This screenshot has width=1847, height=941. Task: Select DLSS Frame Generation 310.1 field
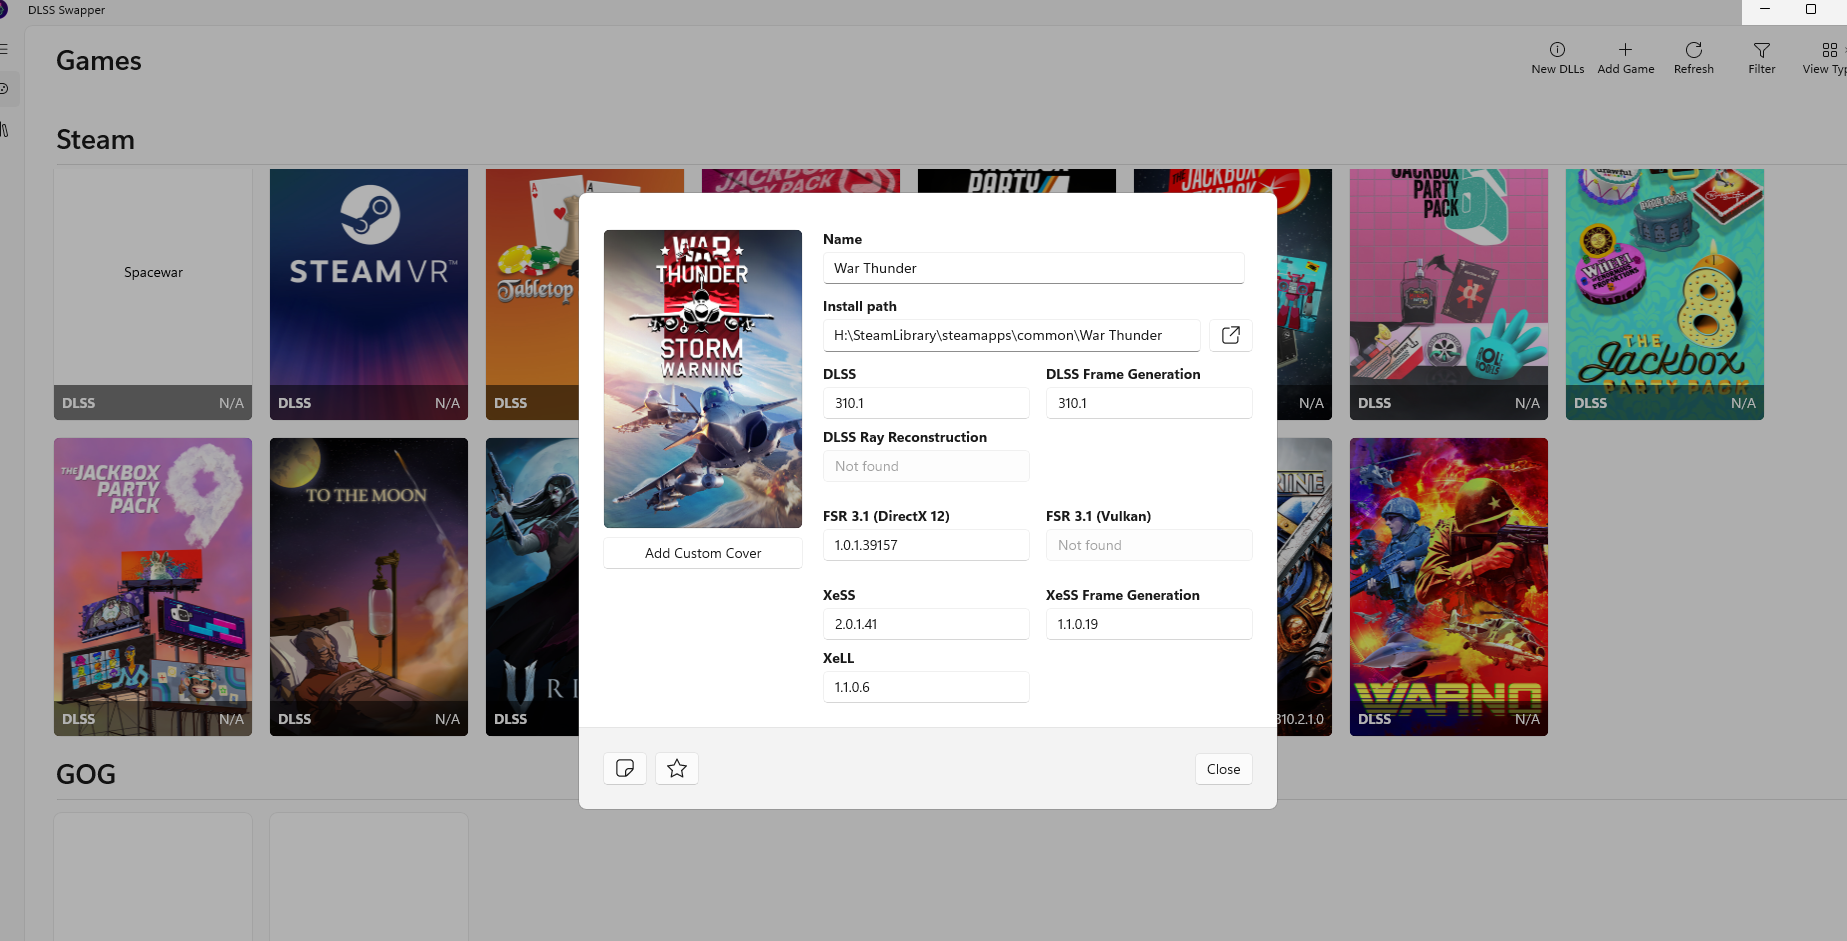[x=1149, y=403]
